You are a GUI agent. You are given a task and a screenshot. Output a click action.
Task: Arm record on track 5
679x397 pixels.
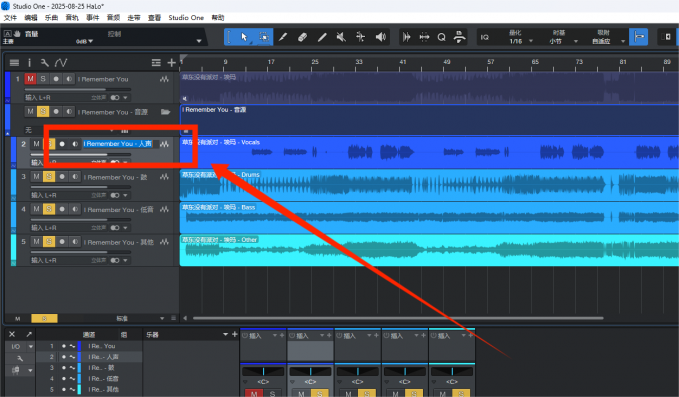click(x=62, y=242)
